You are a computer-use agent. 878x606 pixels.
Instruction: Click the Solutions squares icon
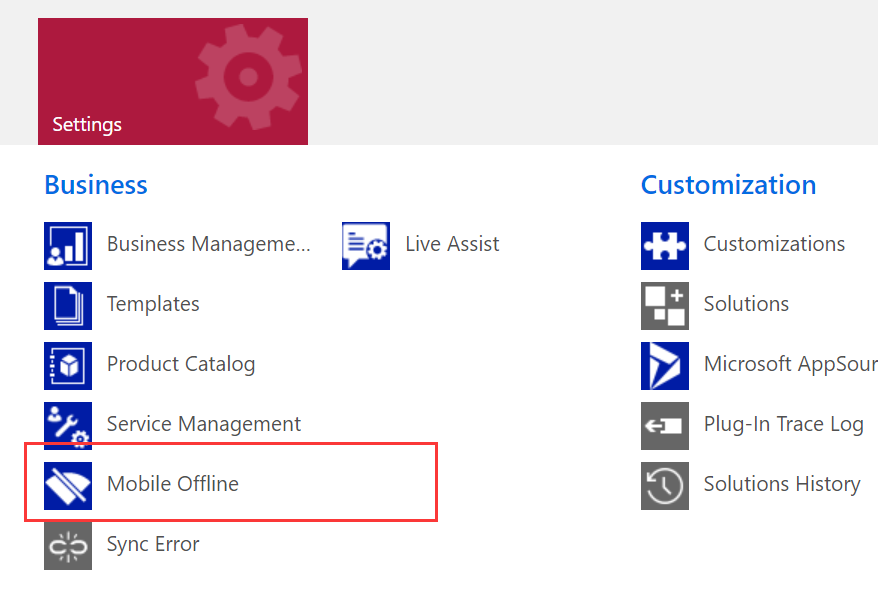point(665,306)
